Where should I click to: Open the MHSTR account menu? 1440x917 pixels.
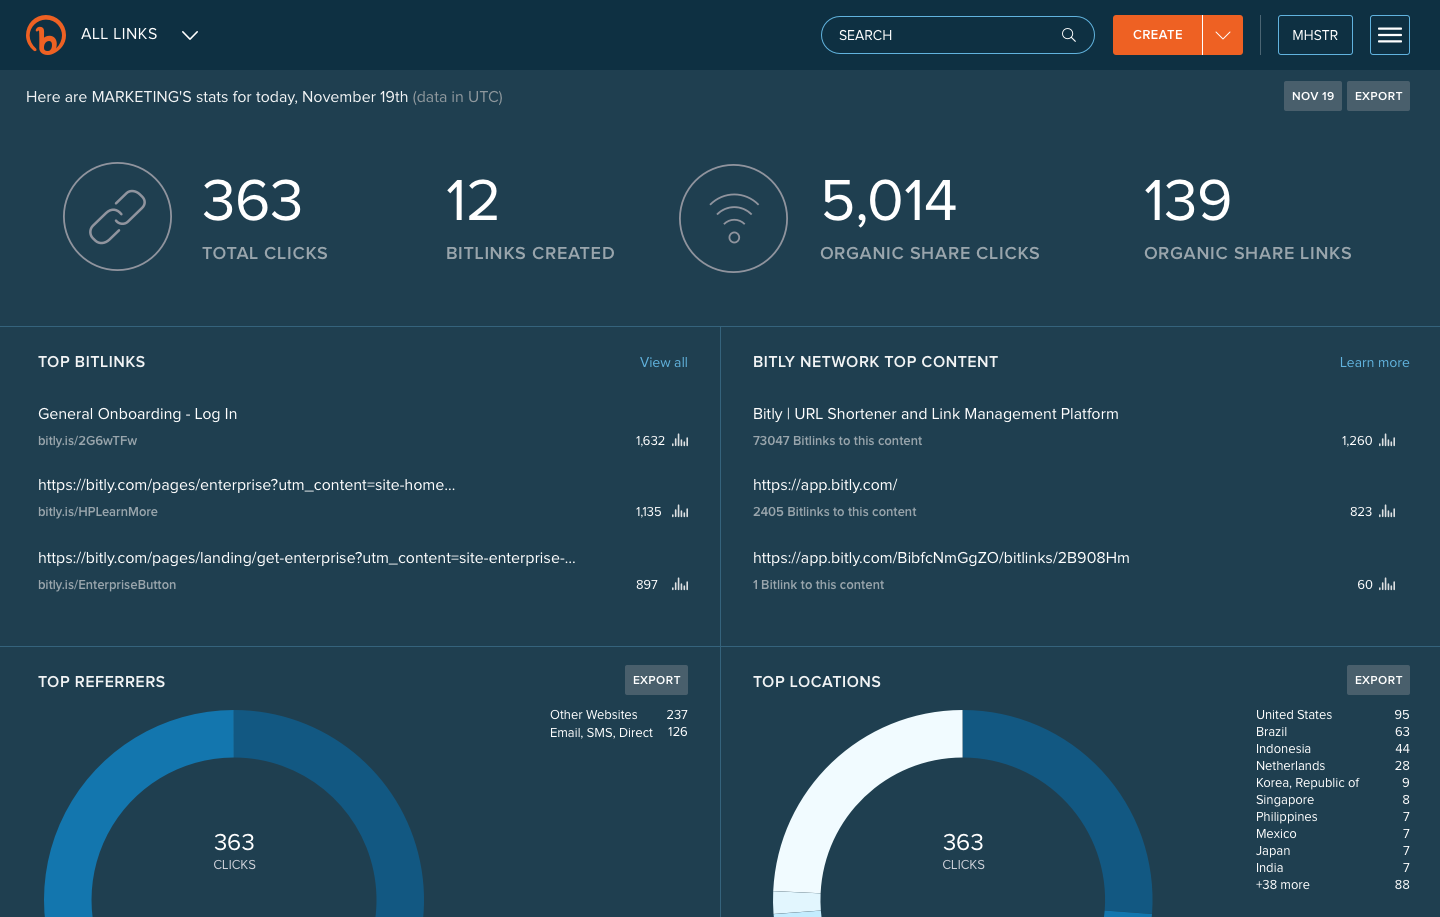[x=1314, y=34]
